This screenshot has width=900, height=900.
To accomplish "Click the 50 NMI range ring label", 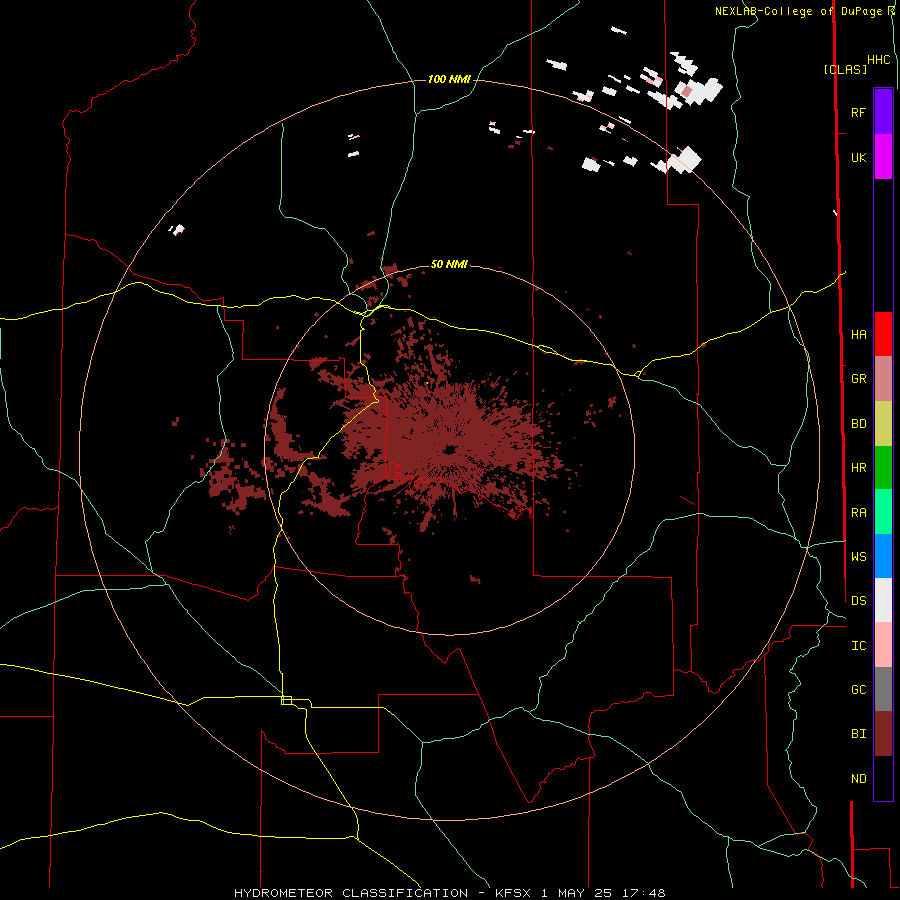I will pyautogui.click(x=449, y=264).
